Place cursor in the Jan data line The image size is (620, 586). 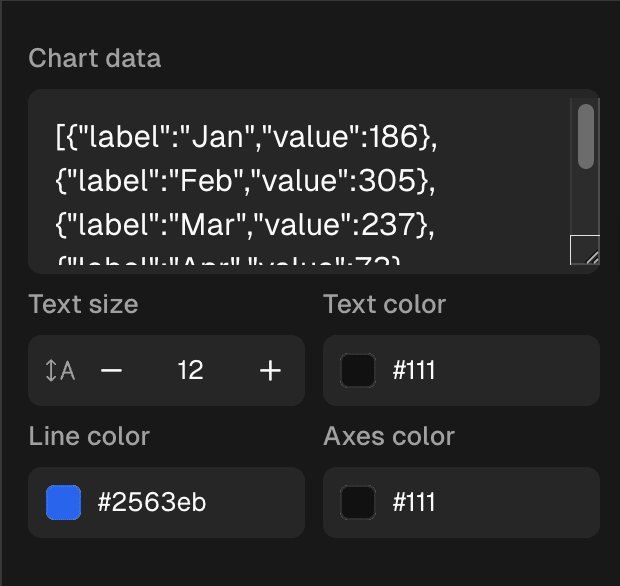(246, 137)
